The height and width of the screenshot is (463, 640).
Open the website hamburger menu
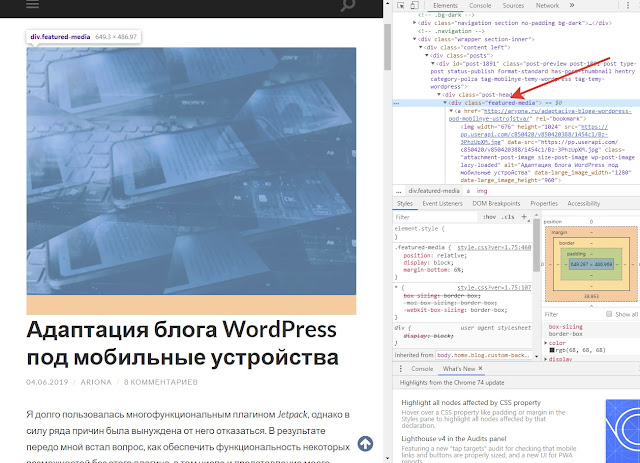click(x=33, y=4)
